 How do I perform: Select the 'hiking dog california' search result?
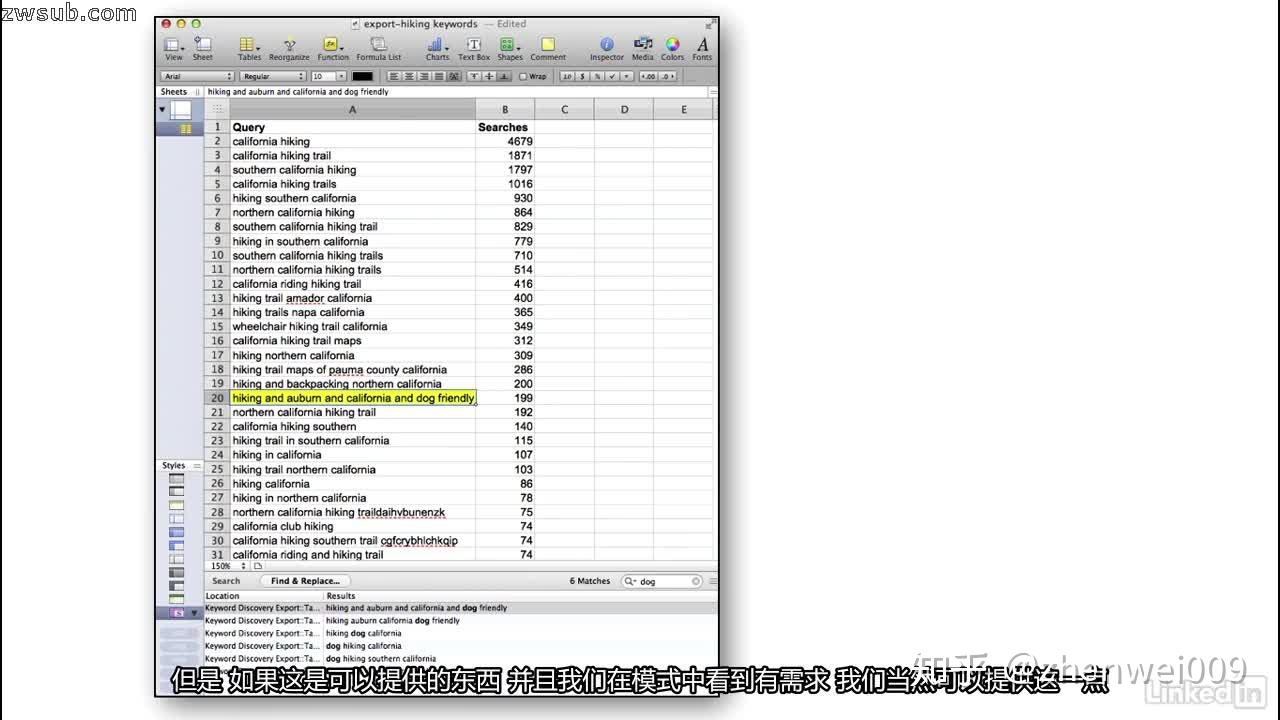click(364, 633)
